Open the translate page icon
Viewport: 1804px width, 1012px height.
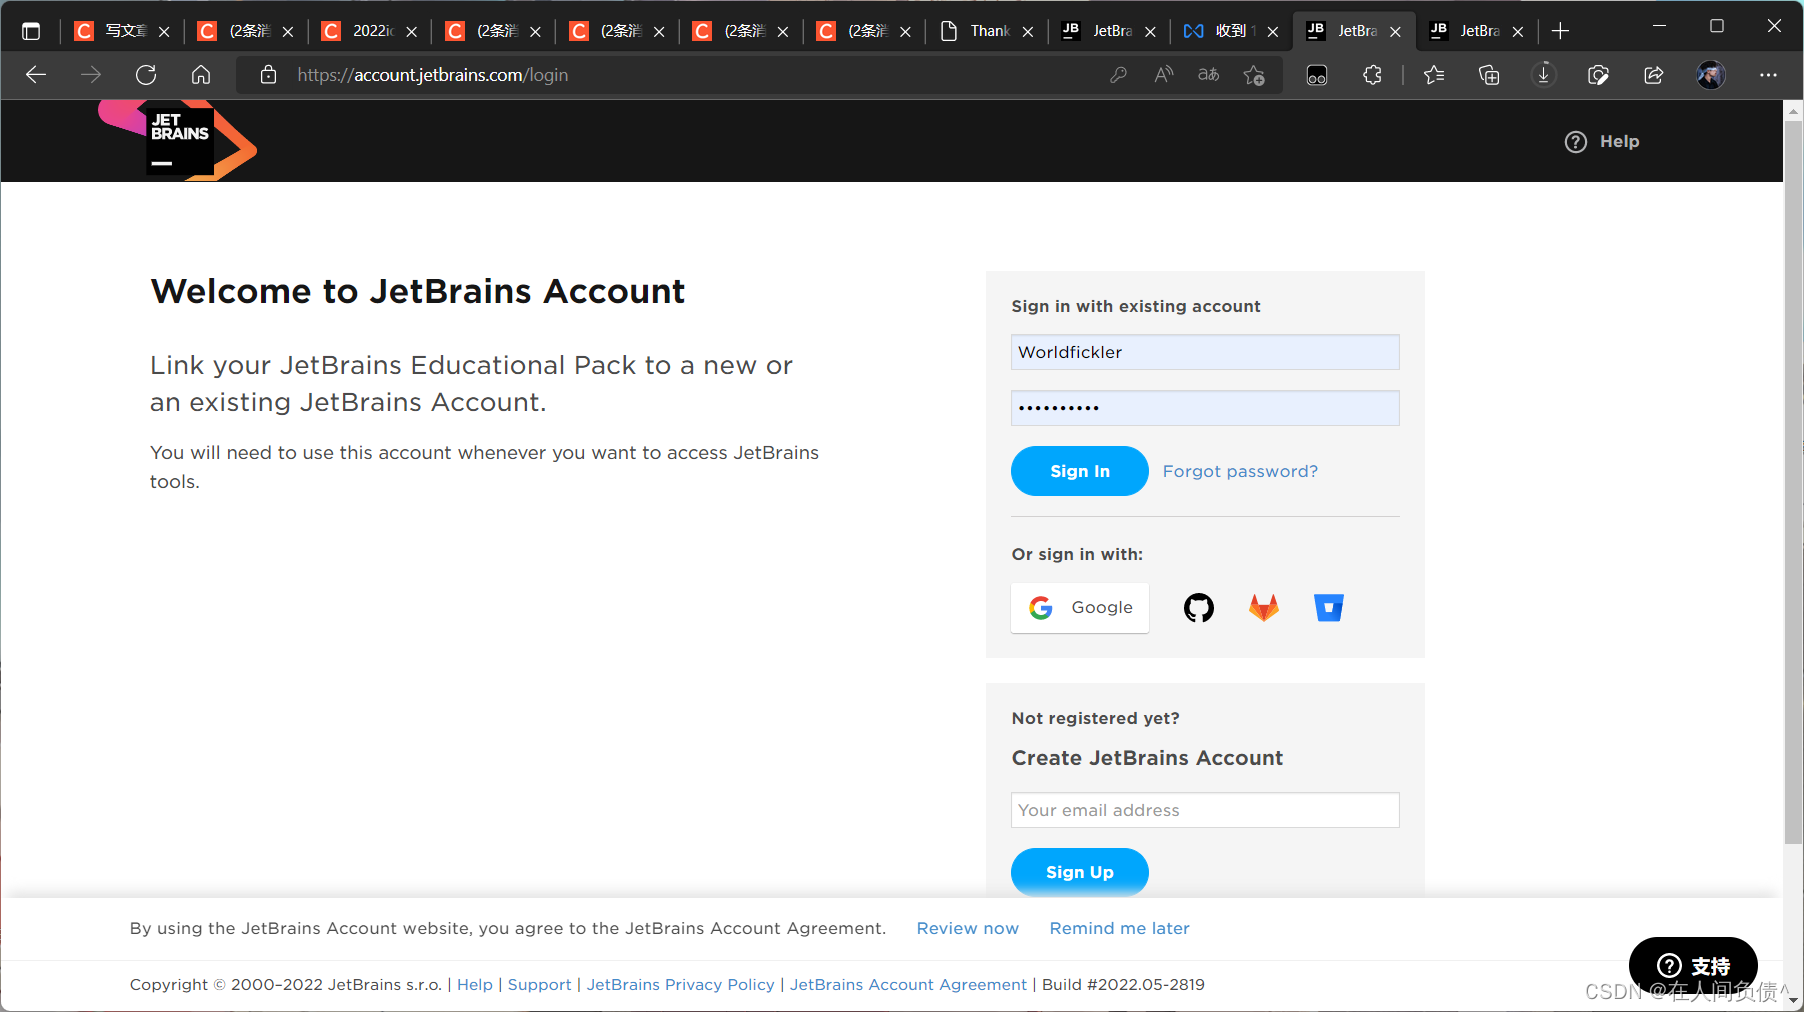point(1208,75)
